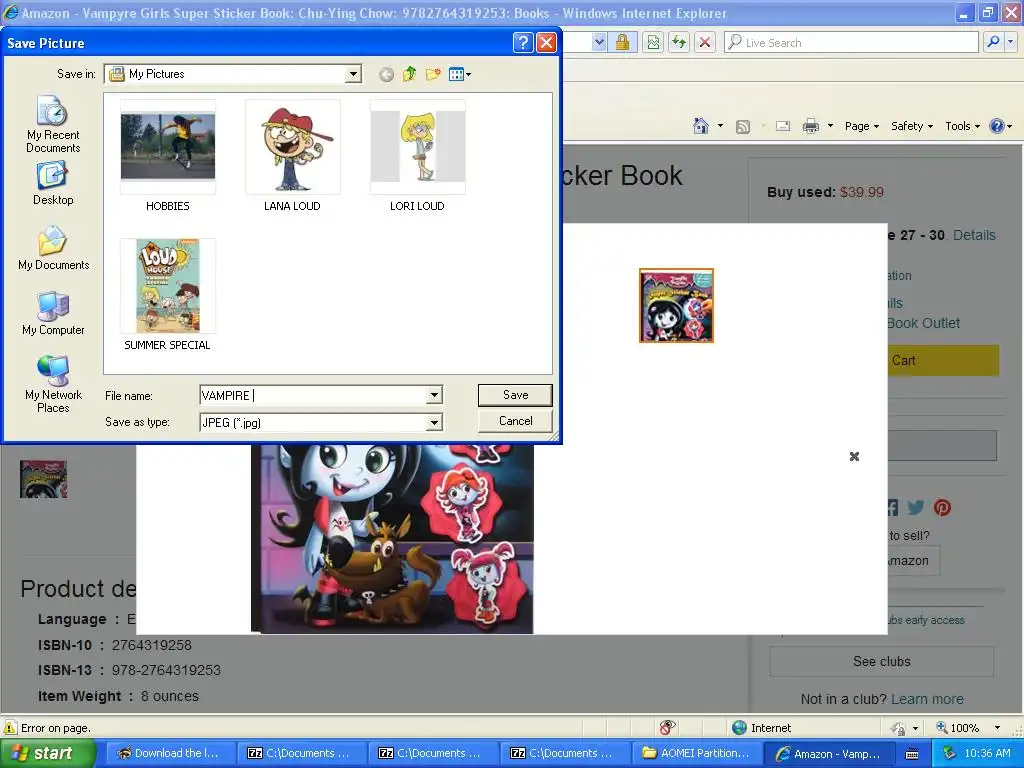Viewport: 1024px width, 768px height.
Task: Click the Print icon in command bar
Action: [810, 126]
